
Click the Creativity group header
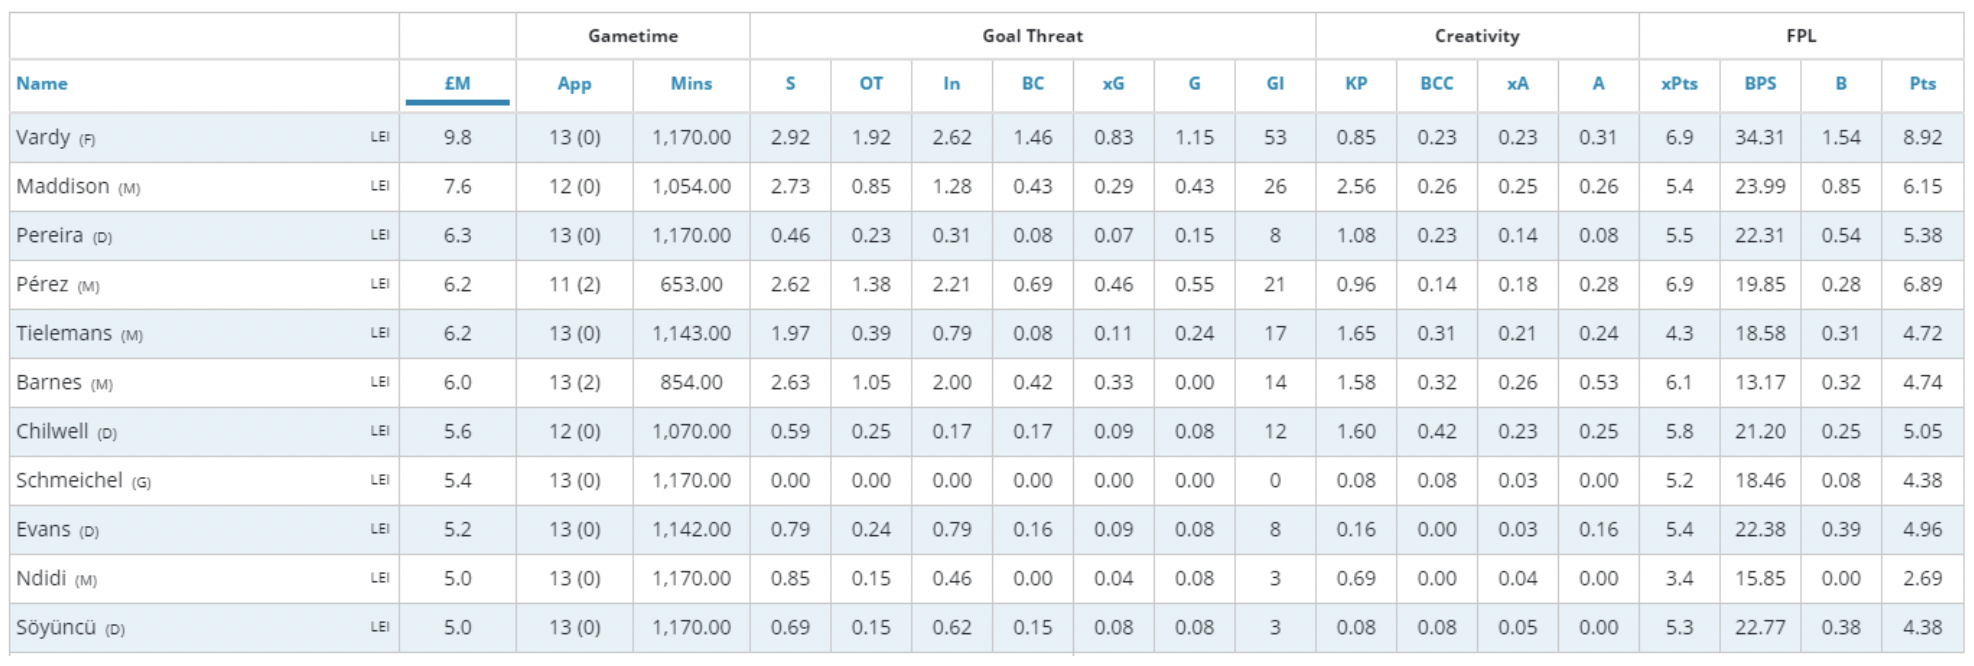click(1477, 36)
